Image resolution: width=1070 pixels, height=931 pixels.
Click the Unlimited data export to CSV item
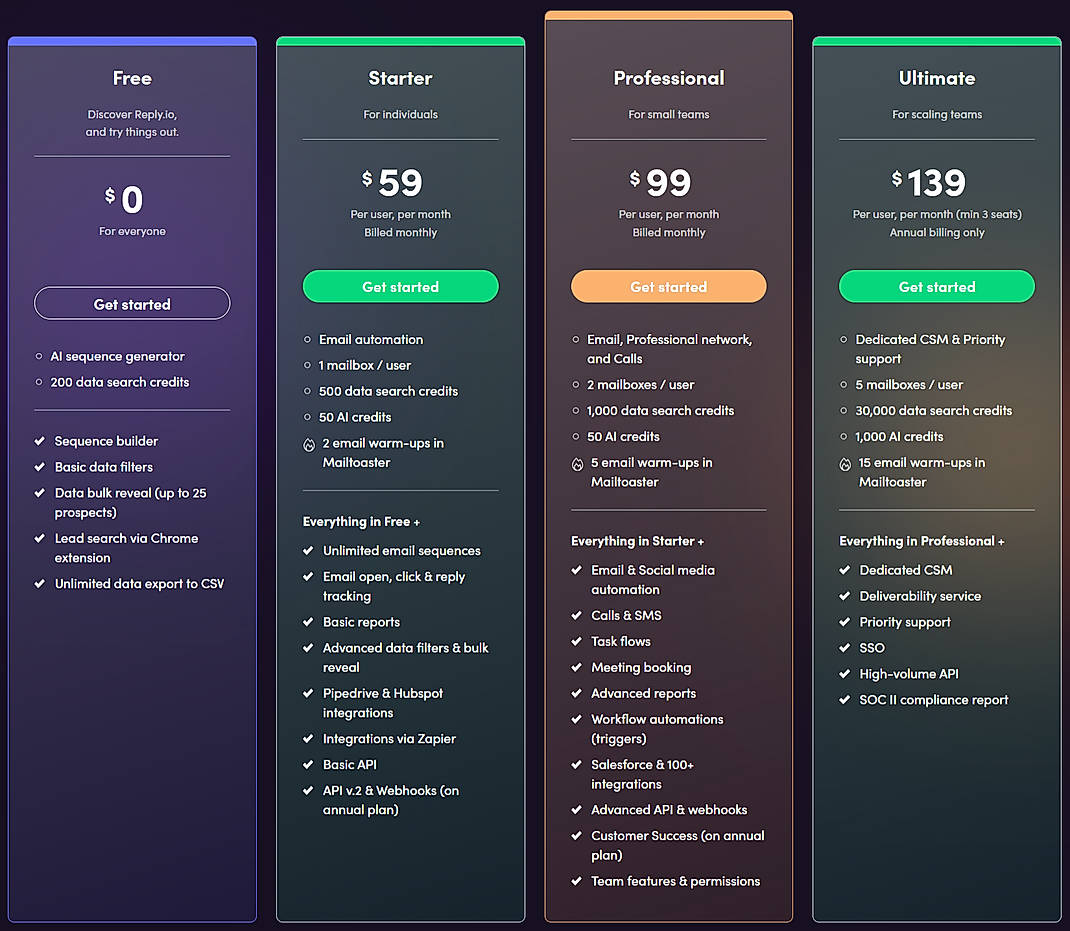click(x=139, y=584)
